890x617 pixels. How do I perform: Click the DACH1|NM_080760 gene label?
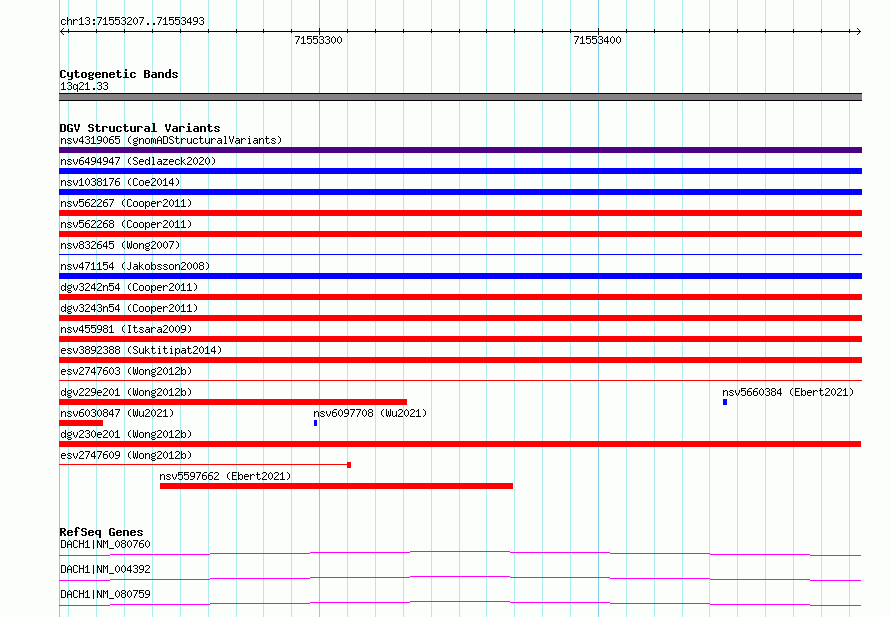pyautogui.click(x=106, y=544)
